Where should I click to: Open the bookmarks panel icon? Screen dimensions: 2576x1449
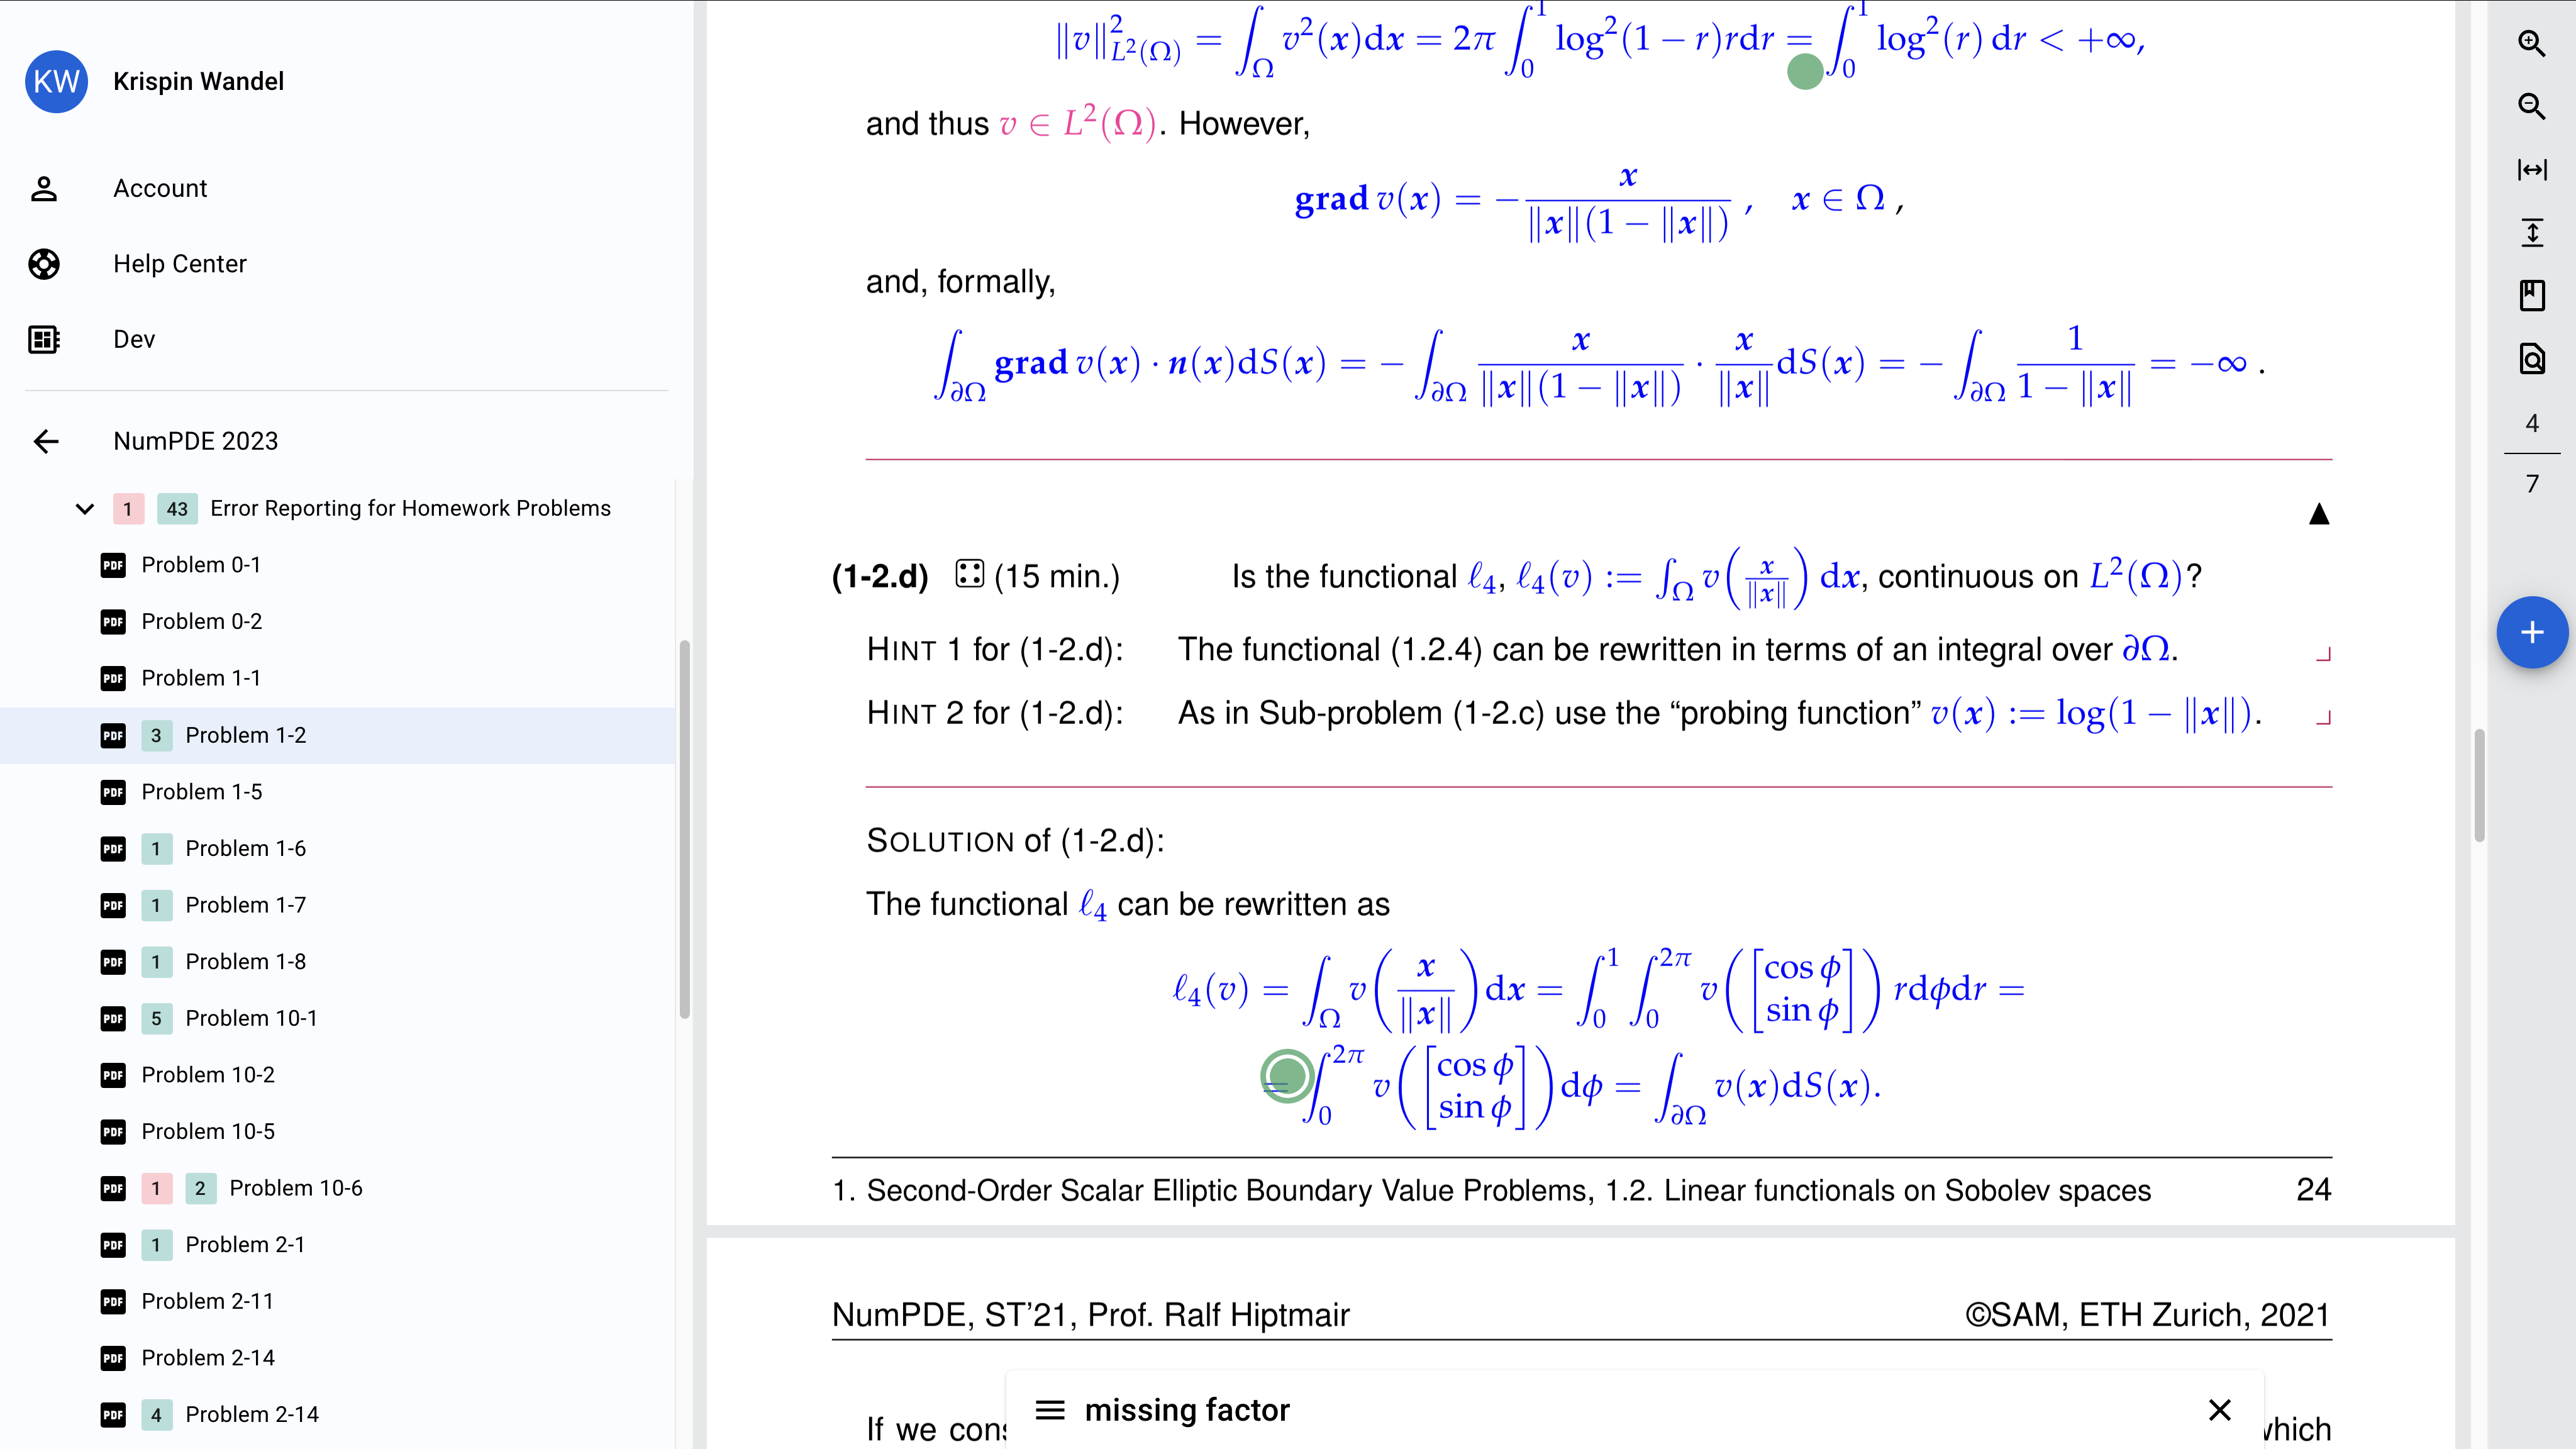click(2532, 296)
